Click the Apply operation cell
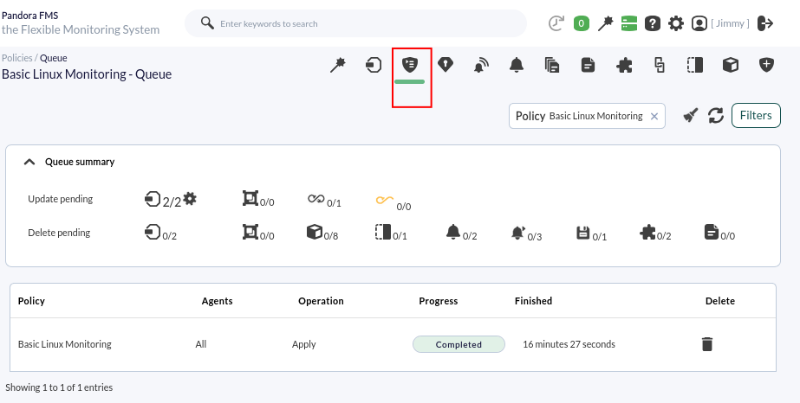Image resolution: width=800 pixels, height=403 pixels. coord(304,345)
